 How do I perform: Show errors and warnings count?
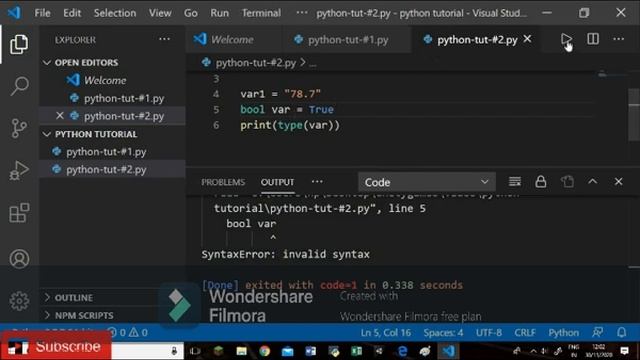tap(128, 333)
